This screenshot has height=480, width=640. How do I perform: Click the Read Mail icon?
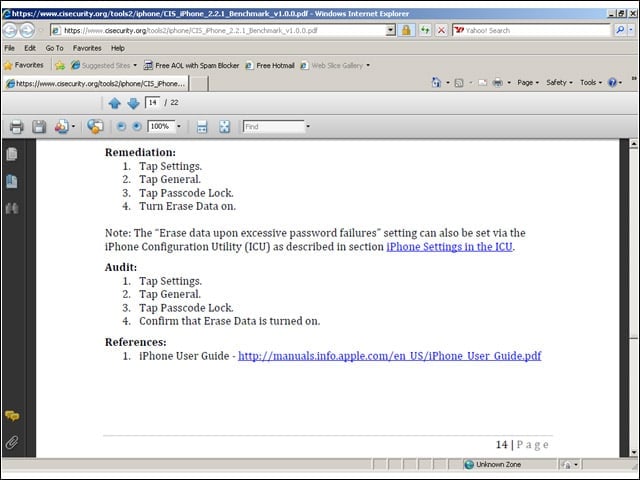point(482,83)
